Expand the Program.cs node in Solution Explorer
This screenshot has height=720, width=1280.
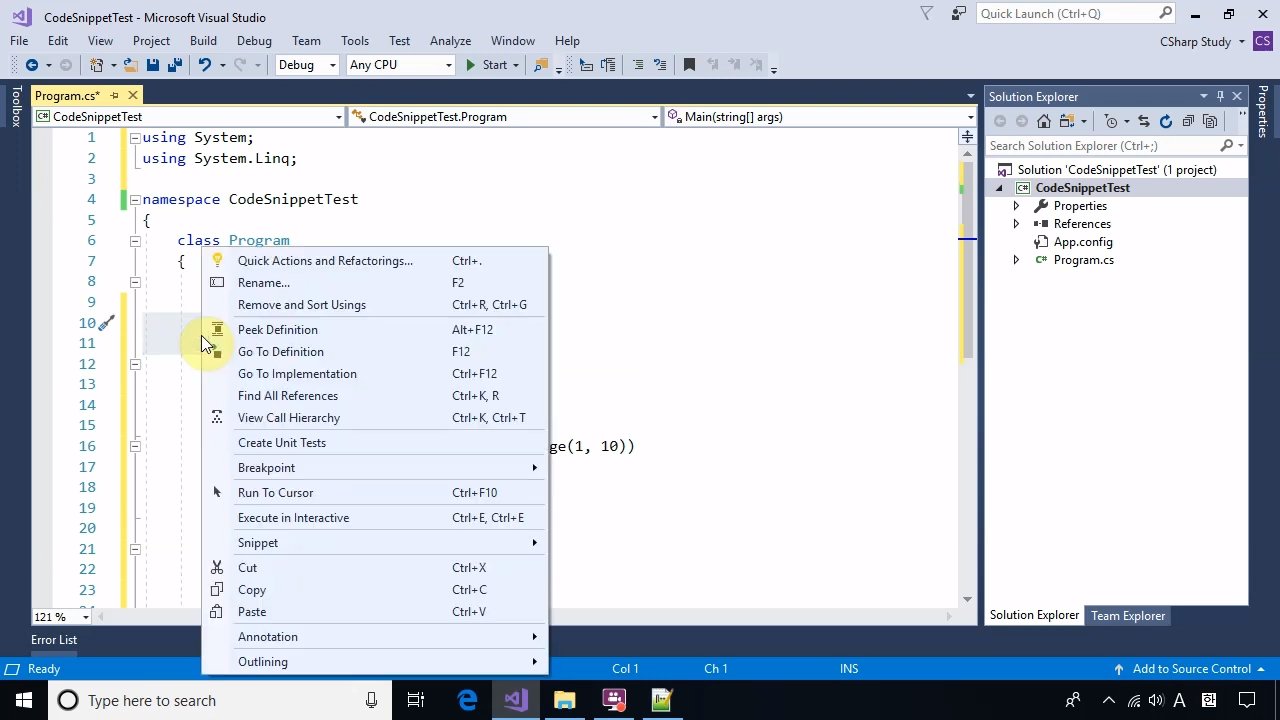[x=1016, y=260]
